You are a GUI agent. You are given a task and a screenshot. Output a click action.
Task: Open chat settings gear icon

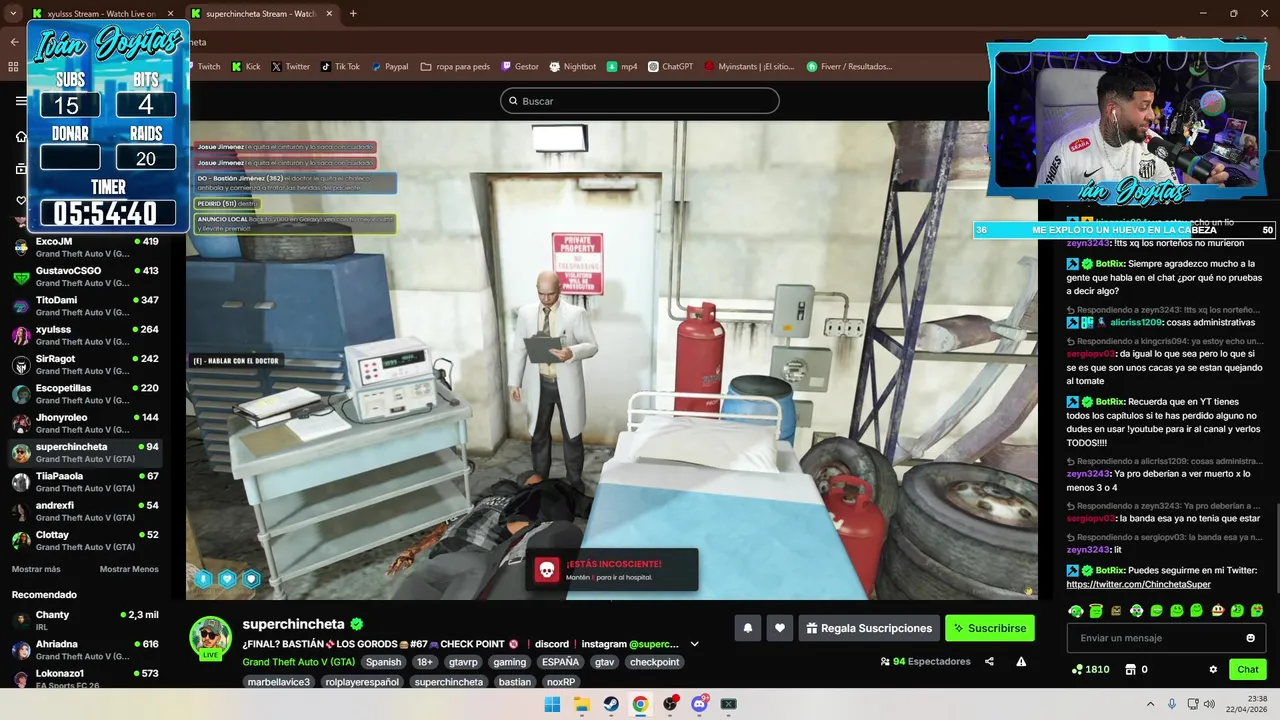click(1213, 669)
